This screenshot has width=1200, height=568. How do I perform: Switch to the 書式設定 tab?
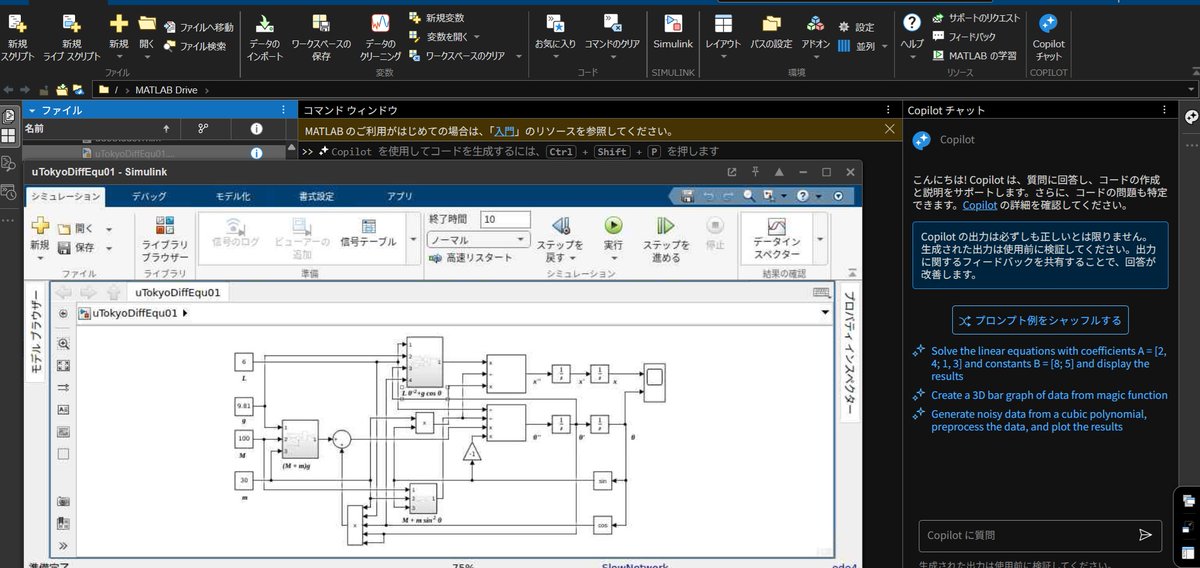click(316, 196)
